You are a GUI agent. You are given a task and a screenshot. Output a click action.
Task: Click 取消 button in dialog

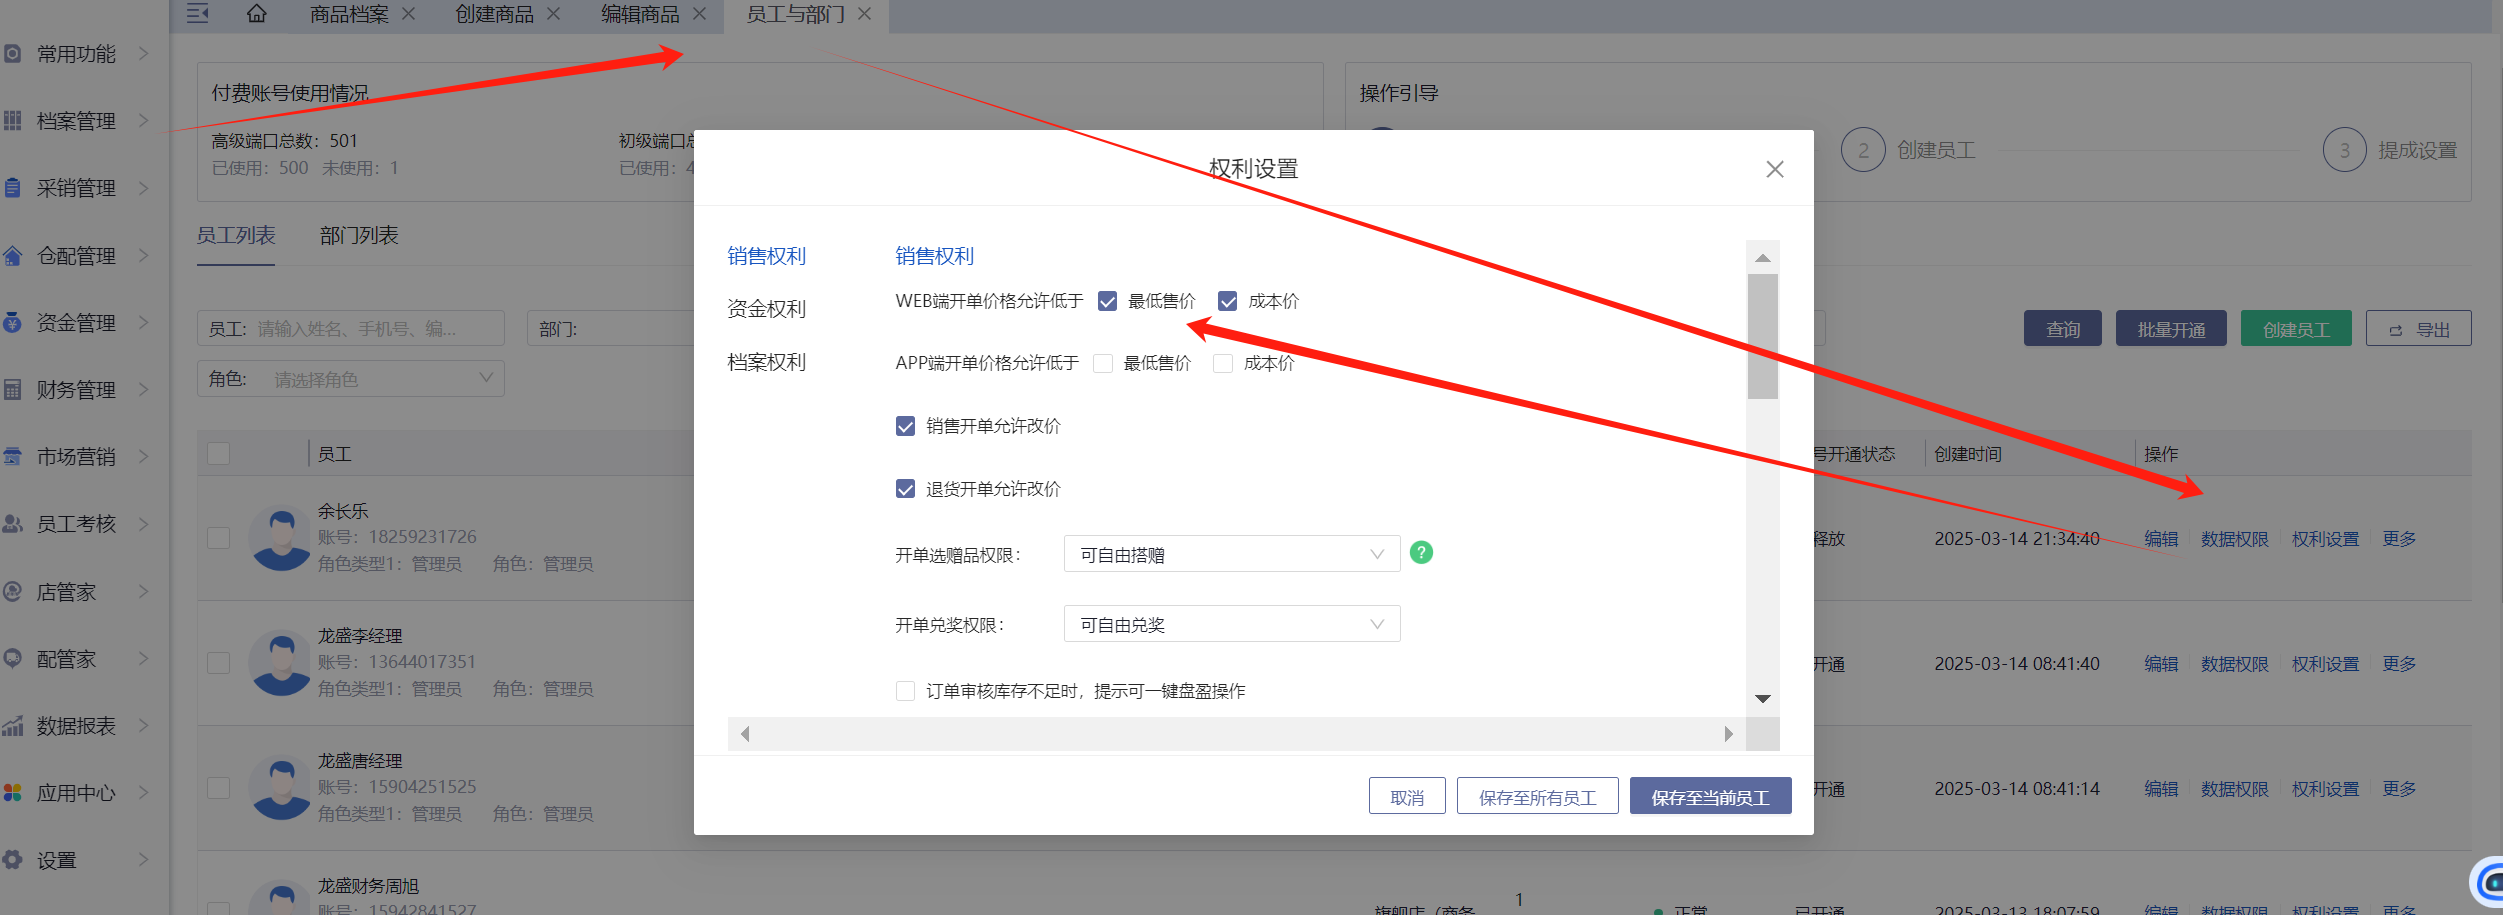pyautogui.click(x=1406, y=797)
